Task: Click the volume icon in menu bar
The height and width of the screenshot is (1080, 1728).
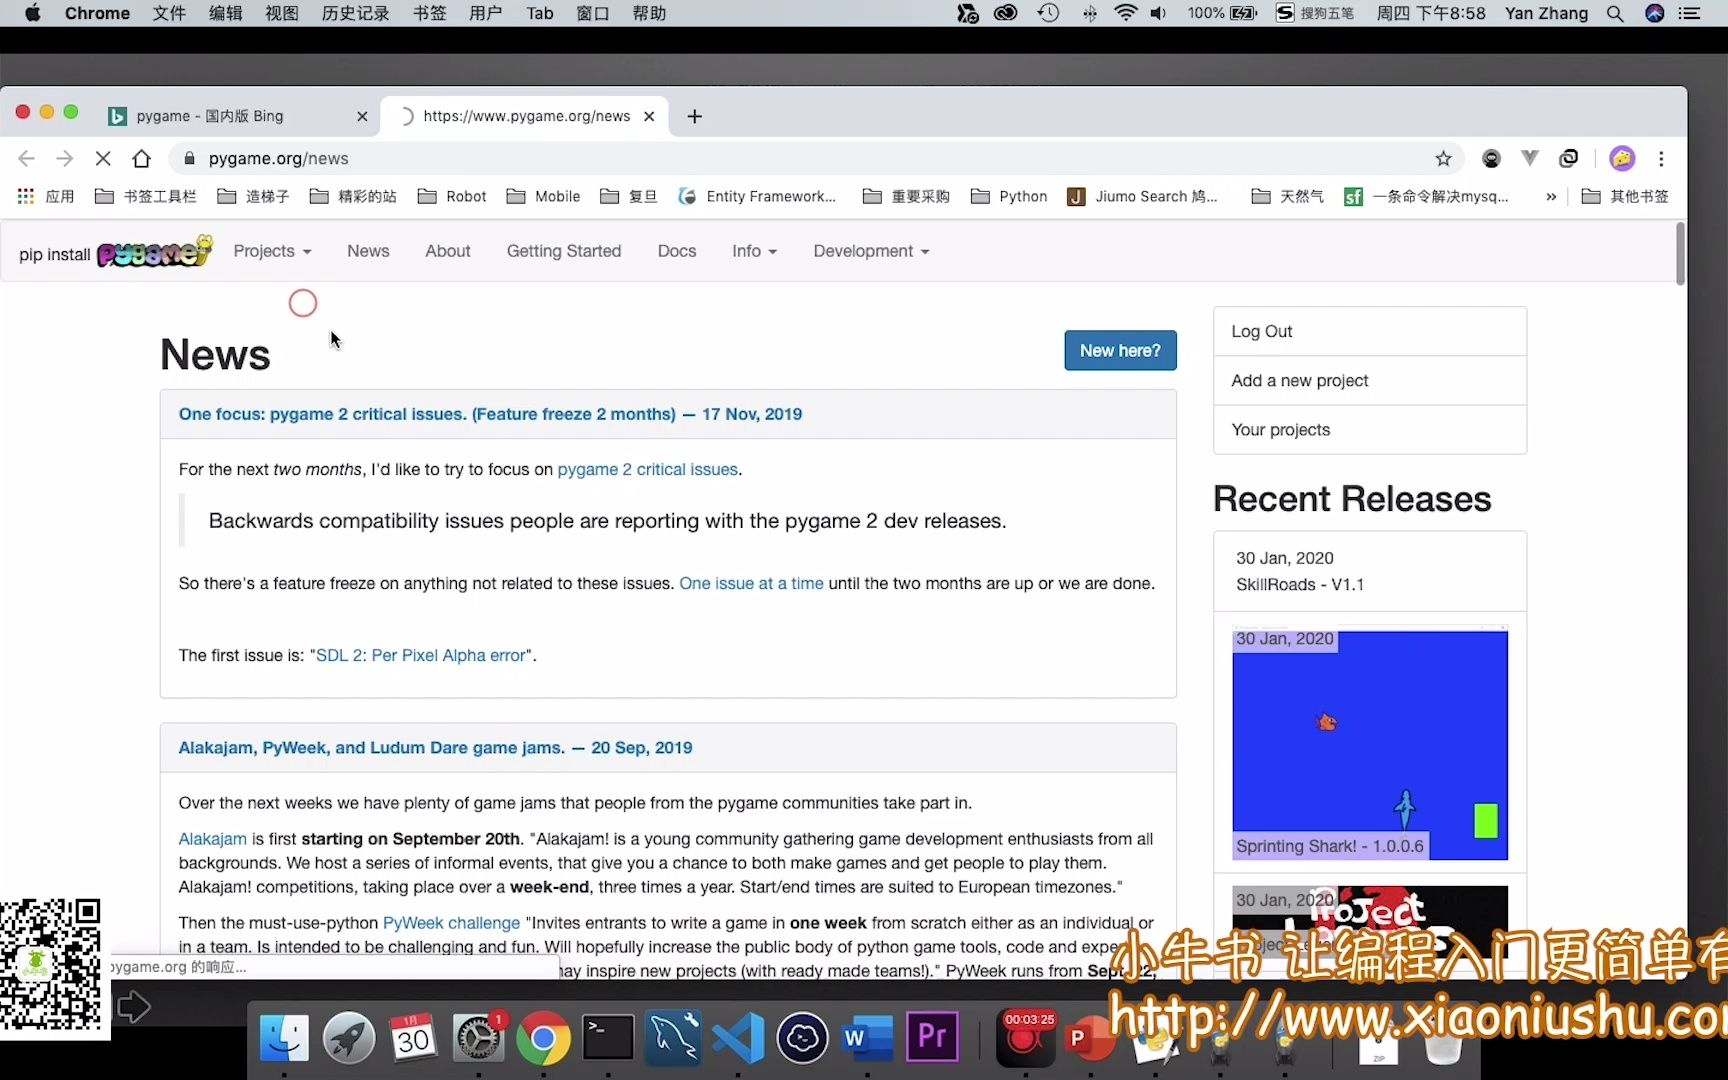Action: pyautogui.click(x=1158, y=13)
